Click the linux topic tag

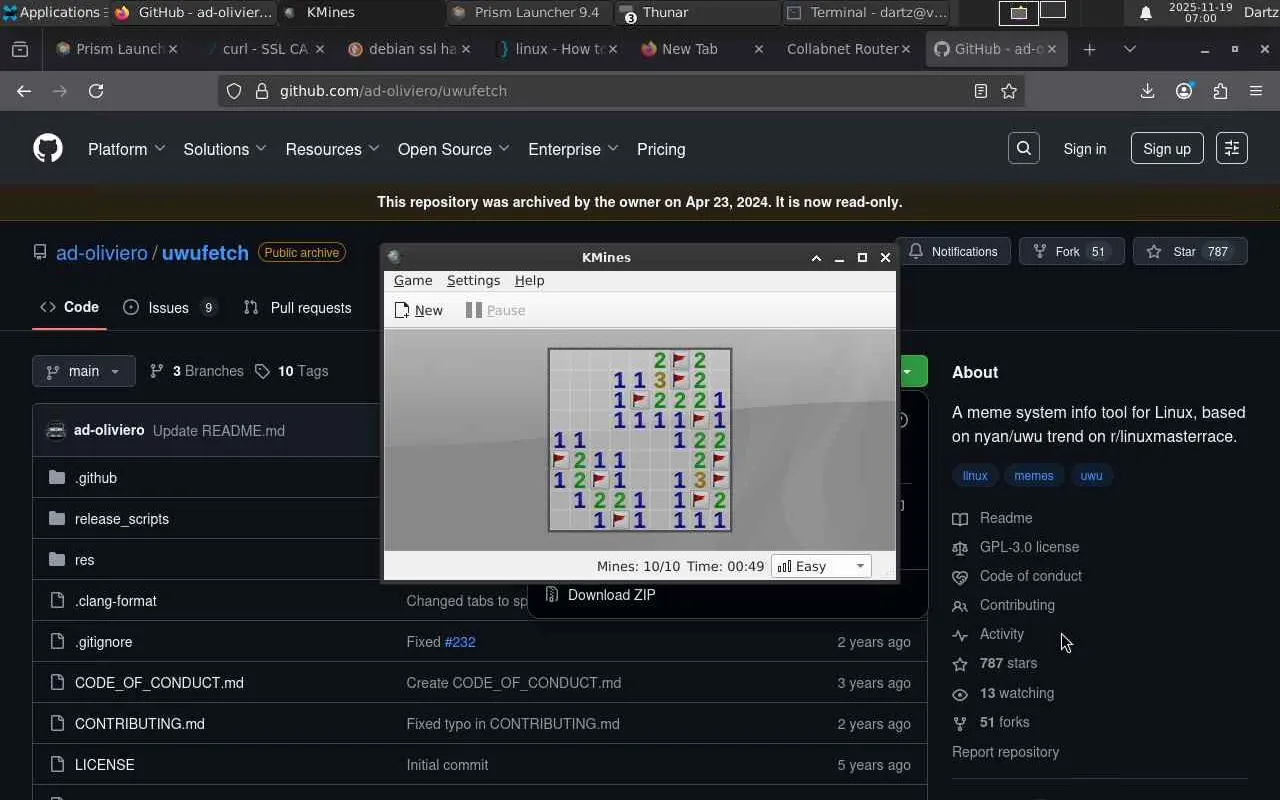click(x=975, y=476)
